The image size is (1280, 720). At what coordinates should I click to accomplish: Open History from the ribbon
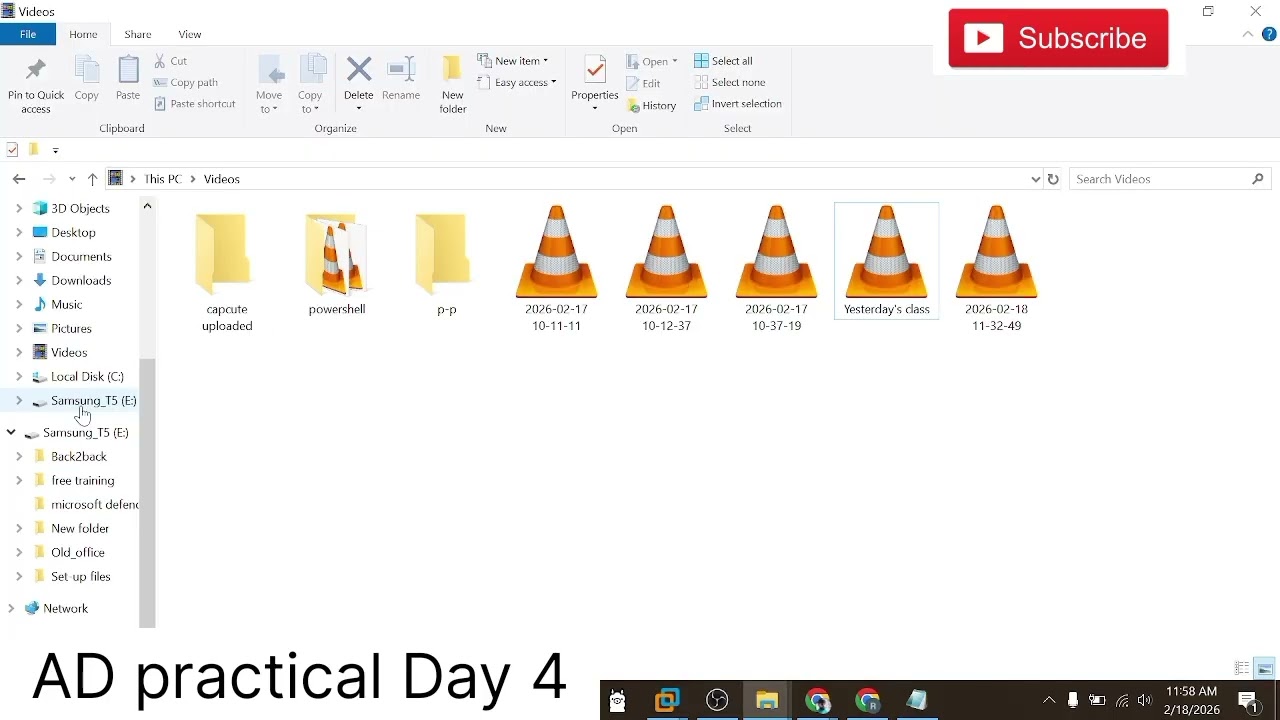pos(652,106)
